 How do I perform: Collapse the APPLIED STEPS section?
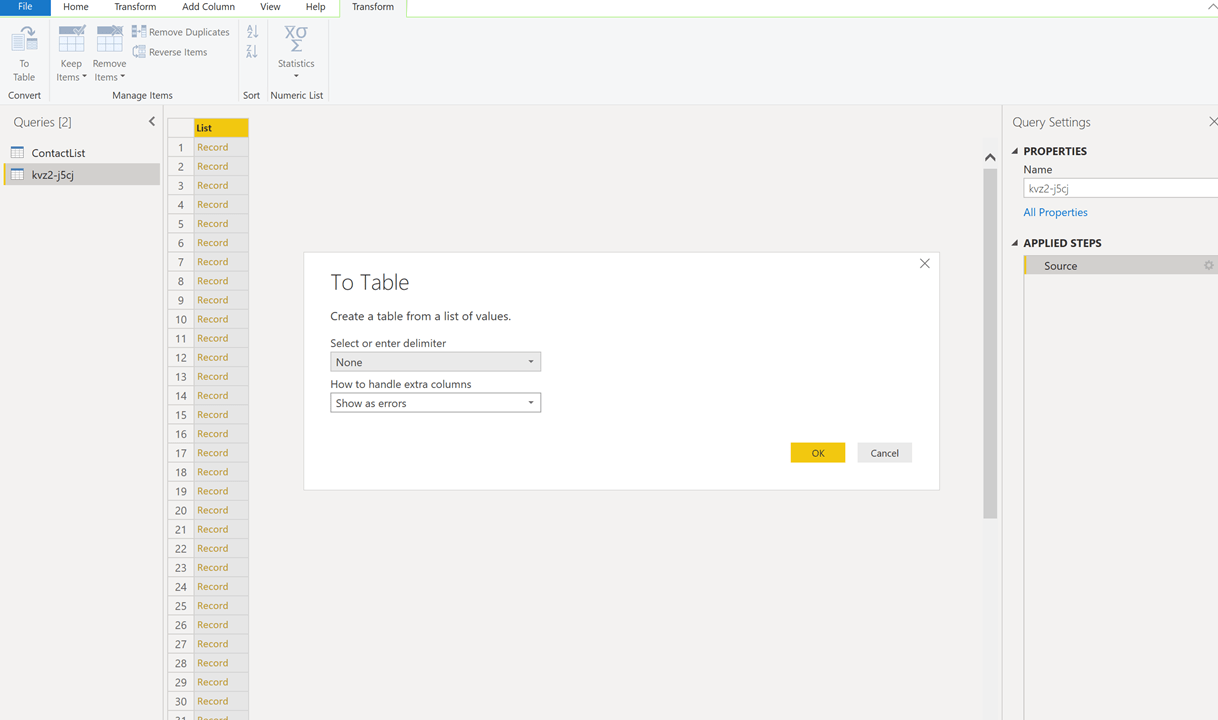point(1015,243)
